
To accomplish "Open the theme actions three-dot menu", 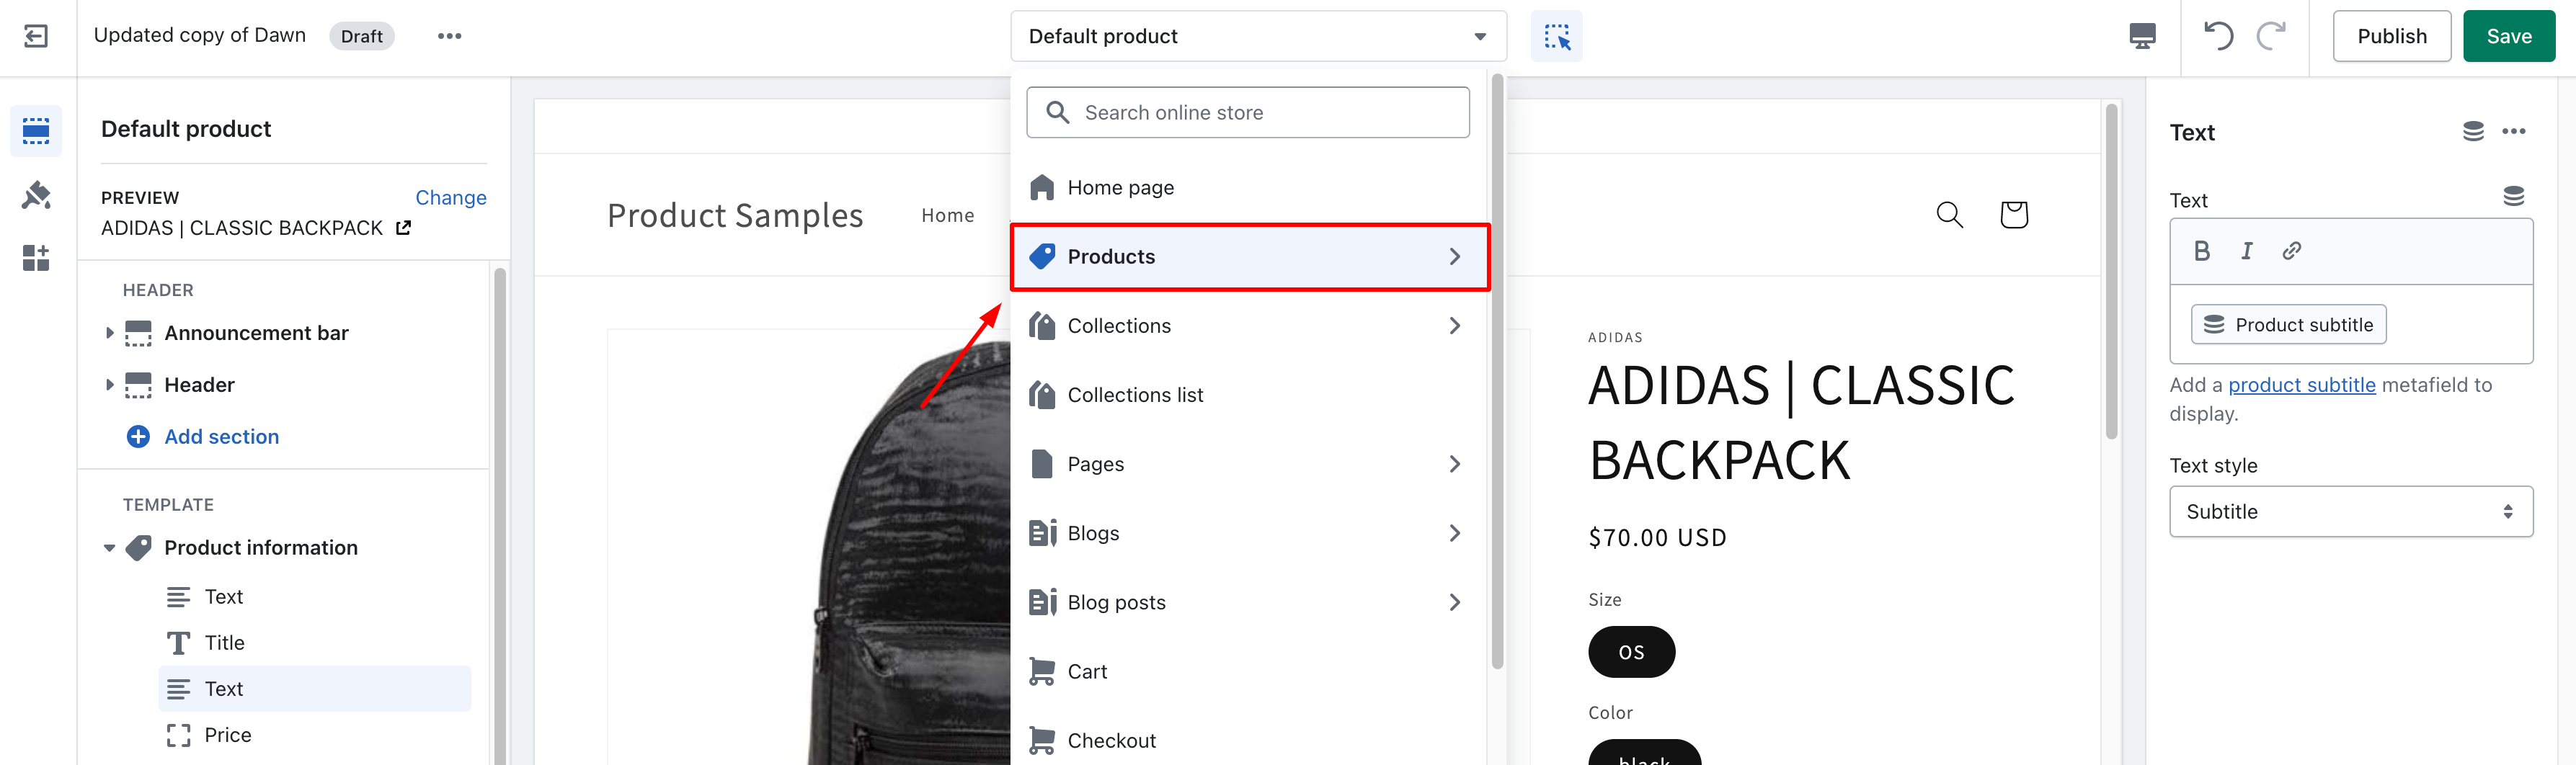I will point(450,36).
